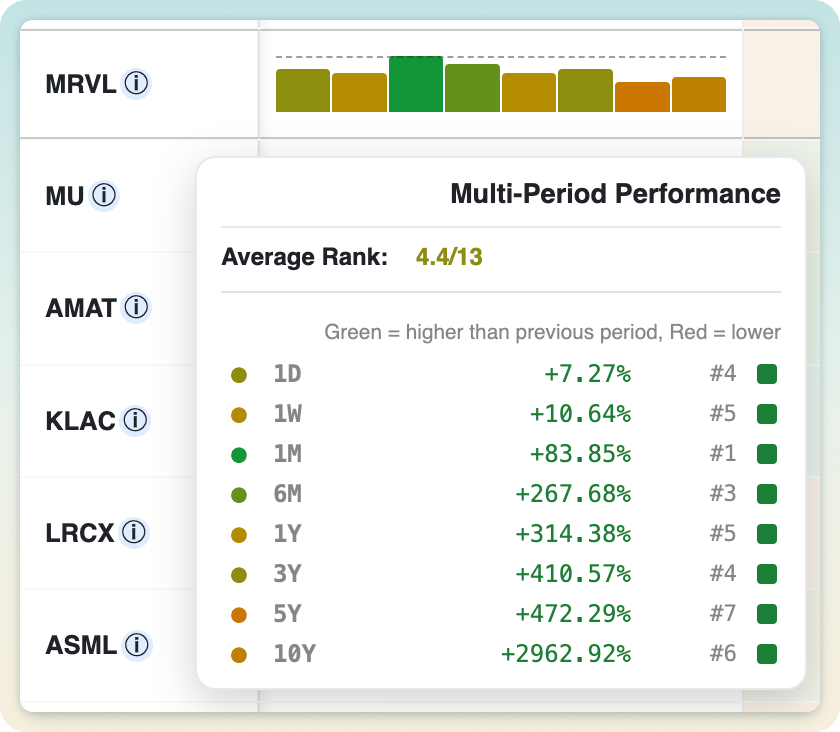This screenshot has width=840, height=732.
Task: Click the 1W period label
Action: coord(288,414)
